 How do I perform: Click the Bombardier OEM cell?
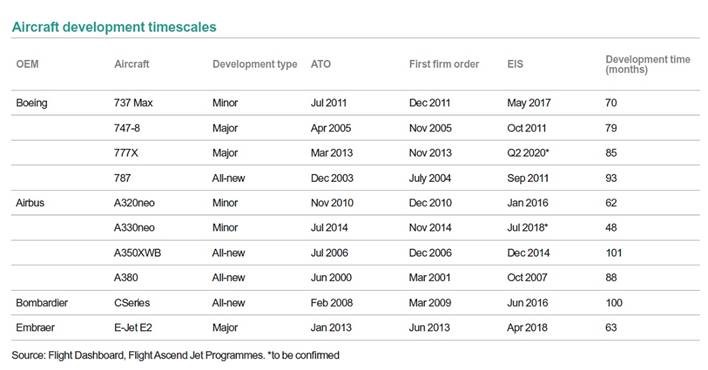42,303
